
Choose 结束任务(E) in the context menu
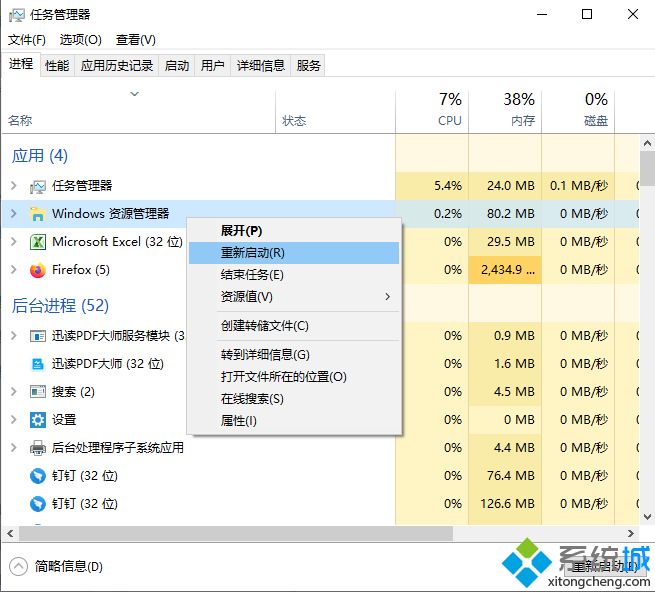[x=294, y=275]
